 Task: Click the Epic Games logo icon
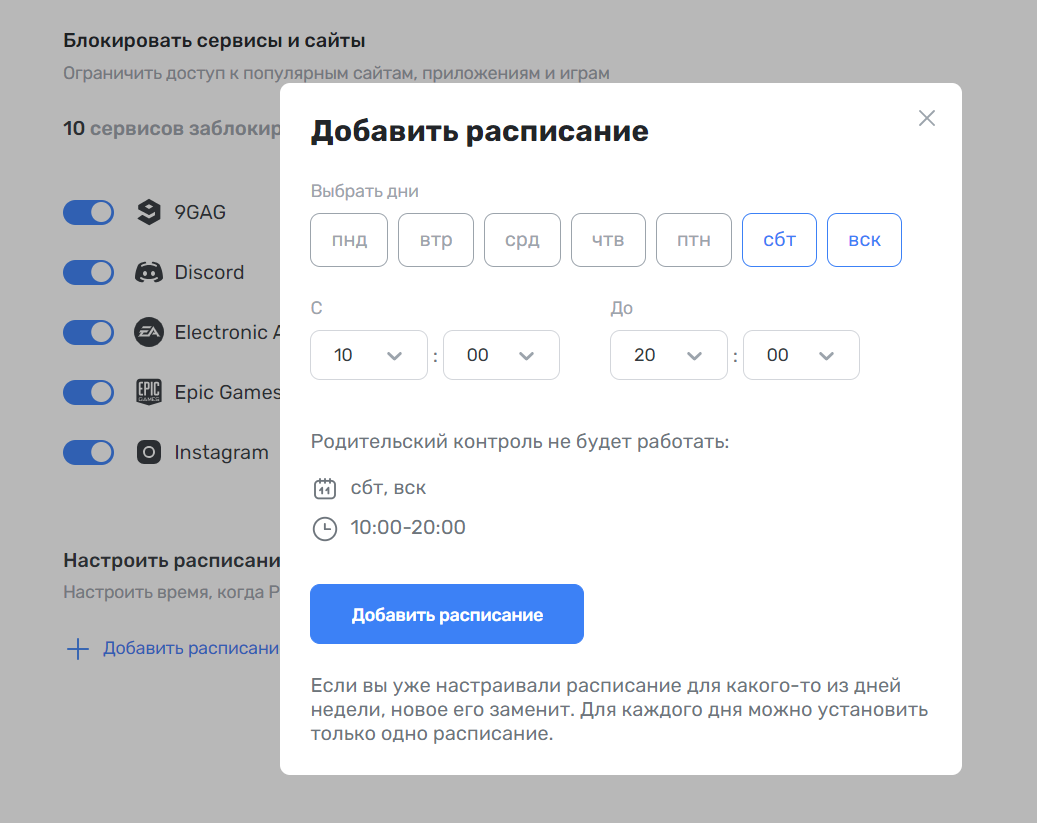(149, 392)
